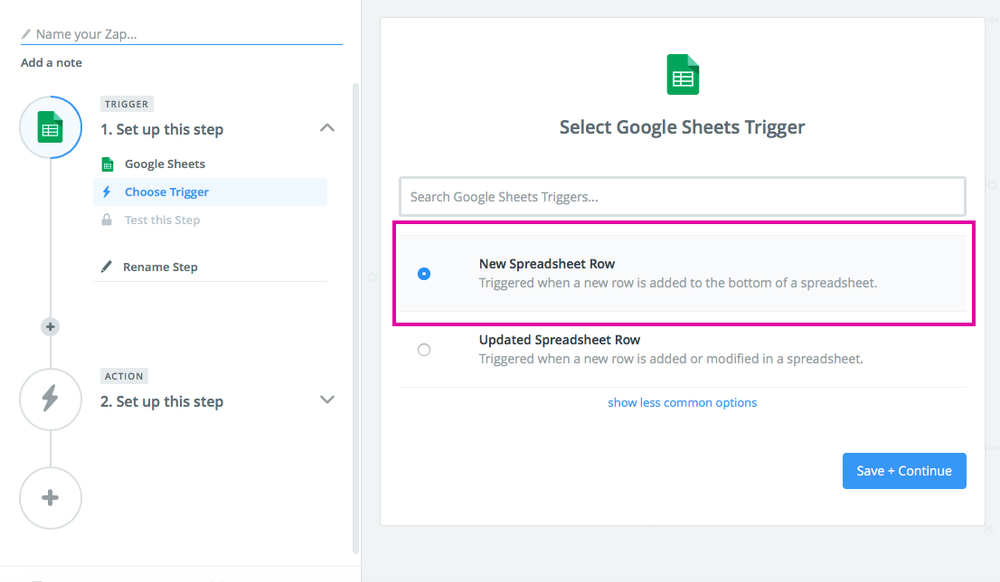1000x582 pixels.
Task: Click the Google Sheets logo above the trigger list
Action: click(682, 74)
